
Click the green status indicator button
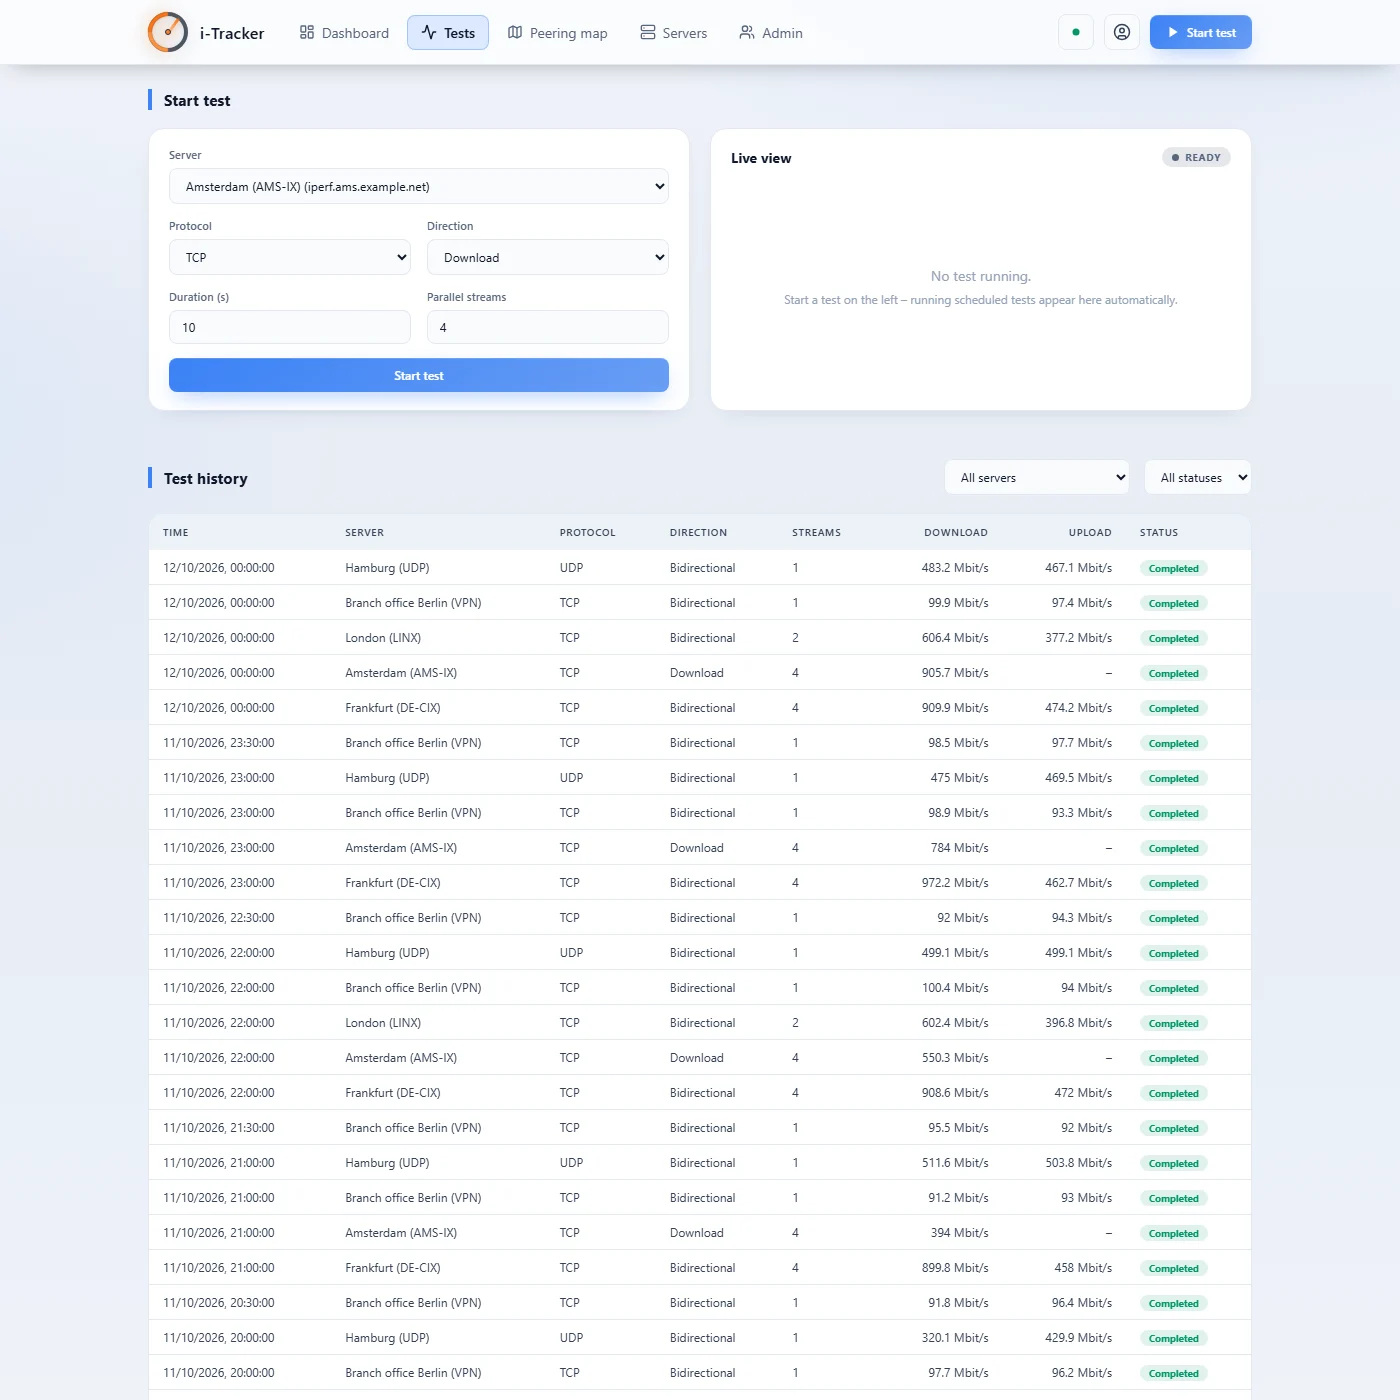(1076, 32)
